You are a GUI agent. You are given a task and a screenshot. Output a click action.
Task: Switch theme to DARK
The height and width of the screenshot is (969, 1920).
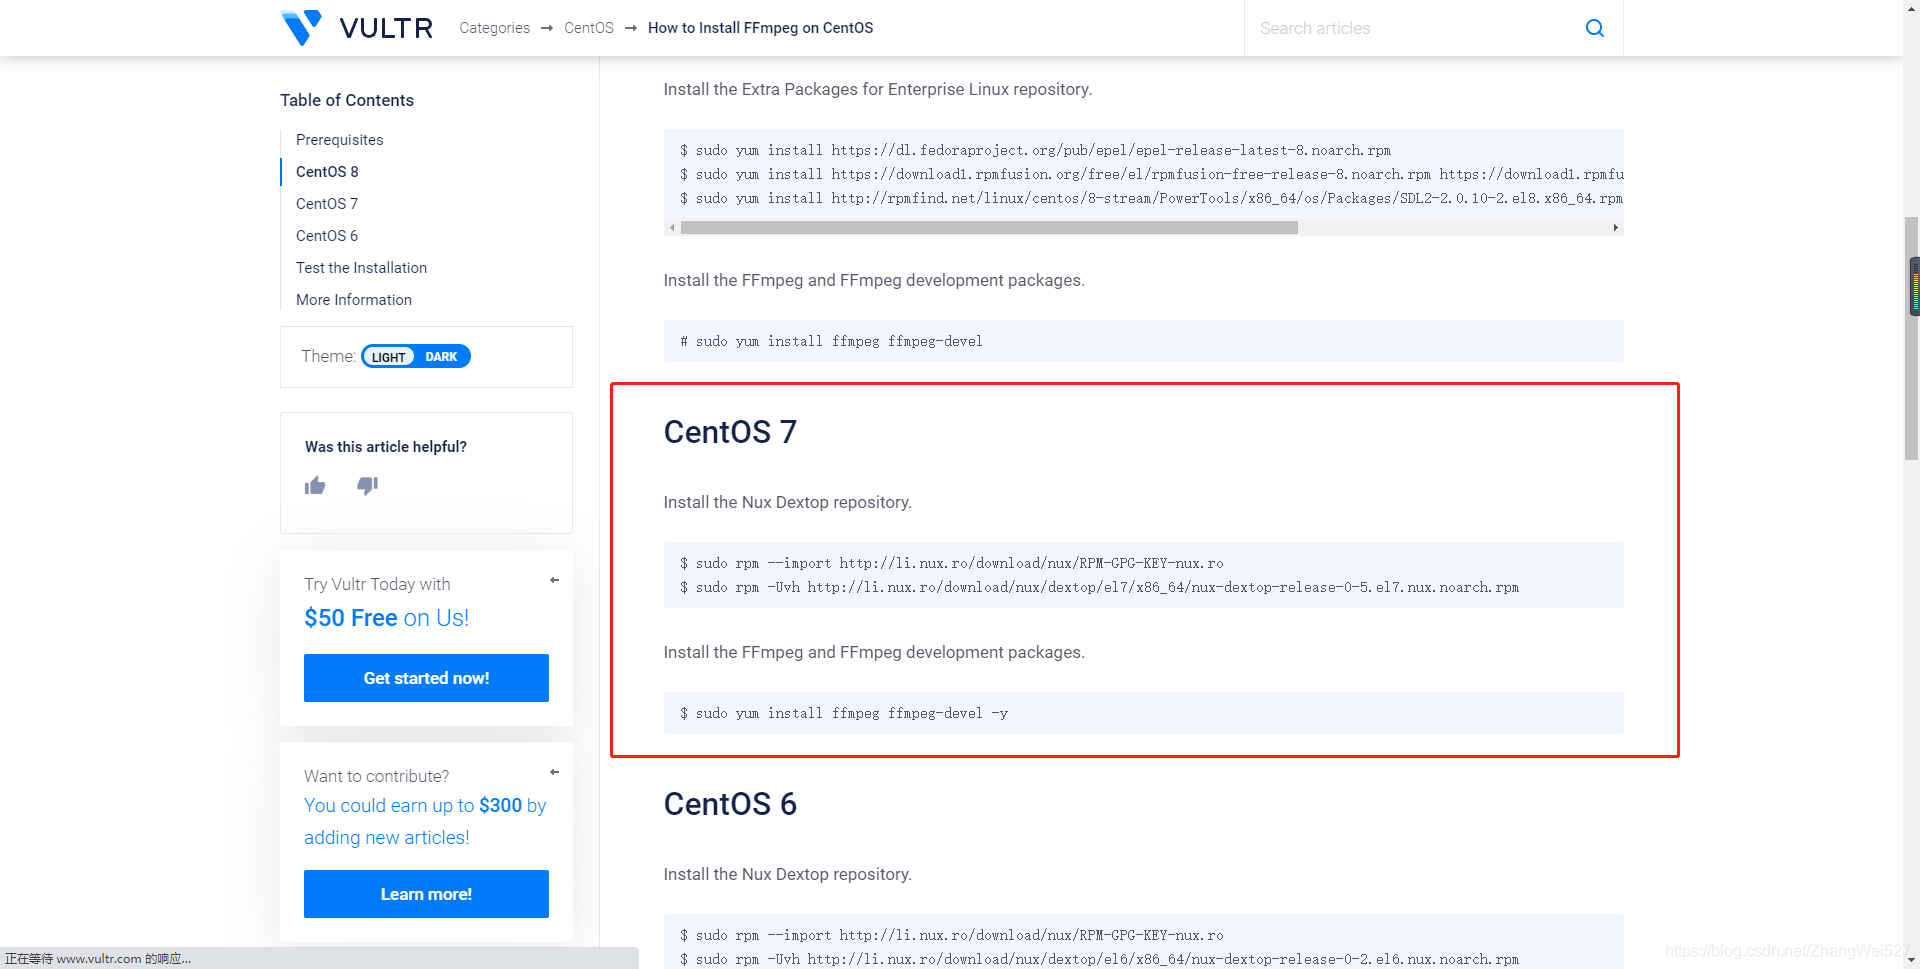click(441, 357)
